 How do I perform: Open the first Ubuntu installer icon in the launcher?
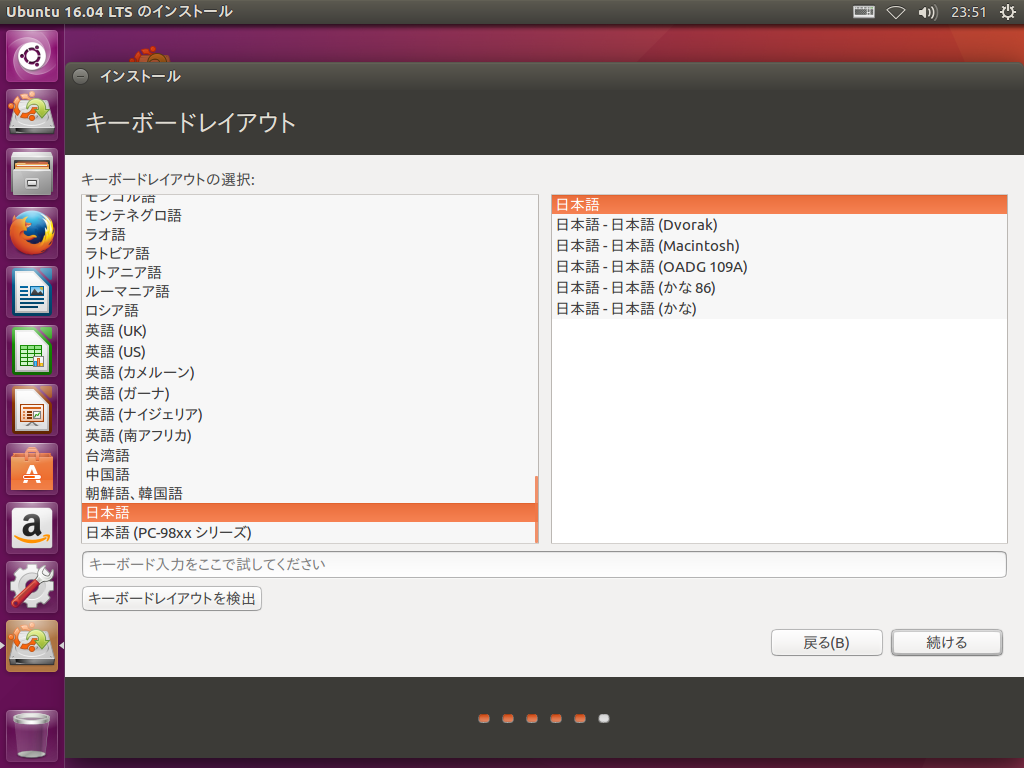tap(32, 115)
